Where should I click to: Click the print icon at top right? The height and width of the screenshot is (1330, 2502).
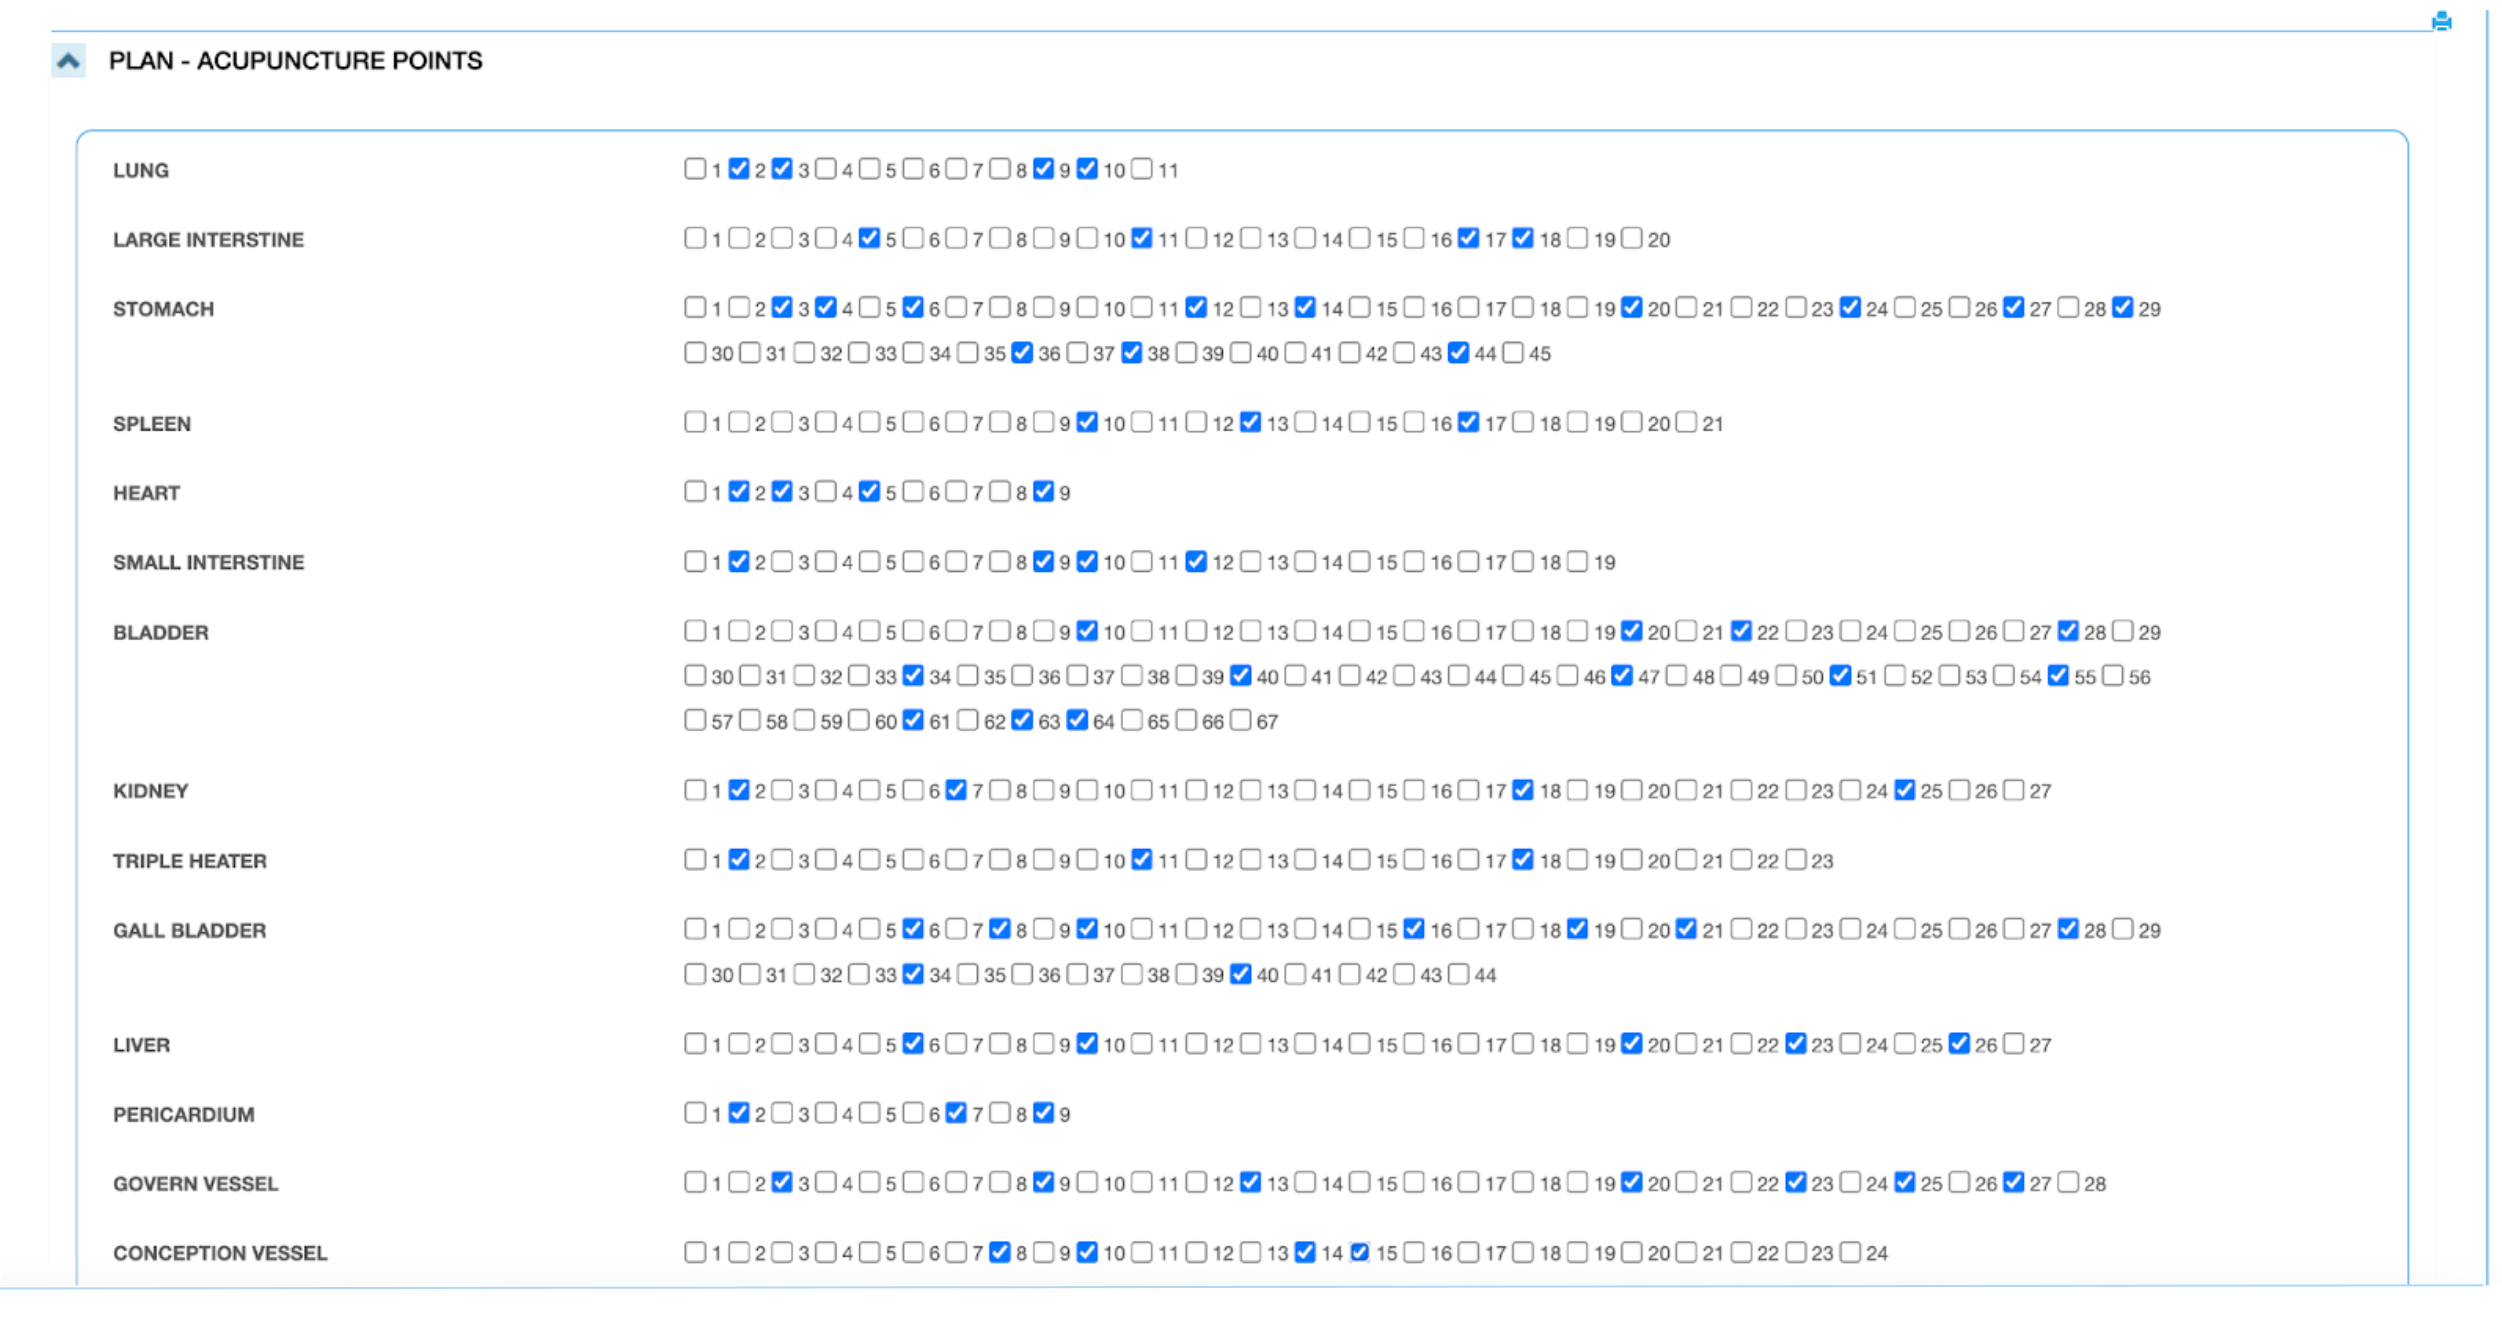pyautogui.click(x=2440, y=21)
